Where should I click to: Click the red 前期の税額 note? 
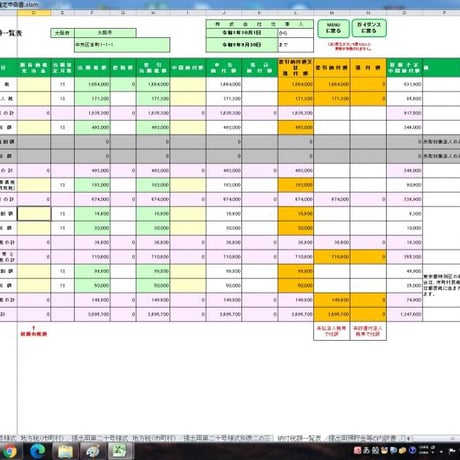tap(34, 334)
